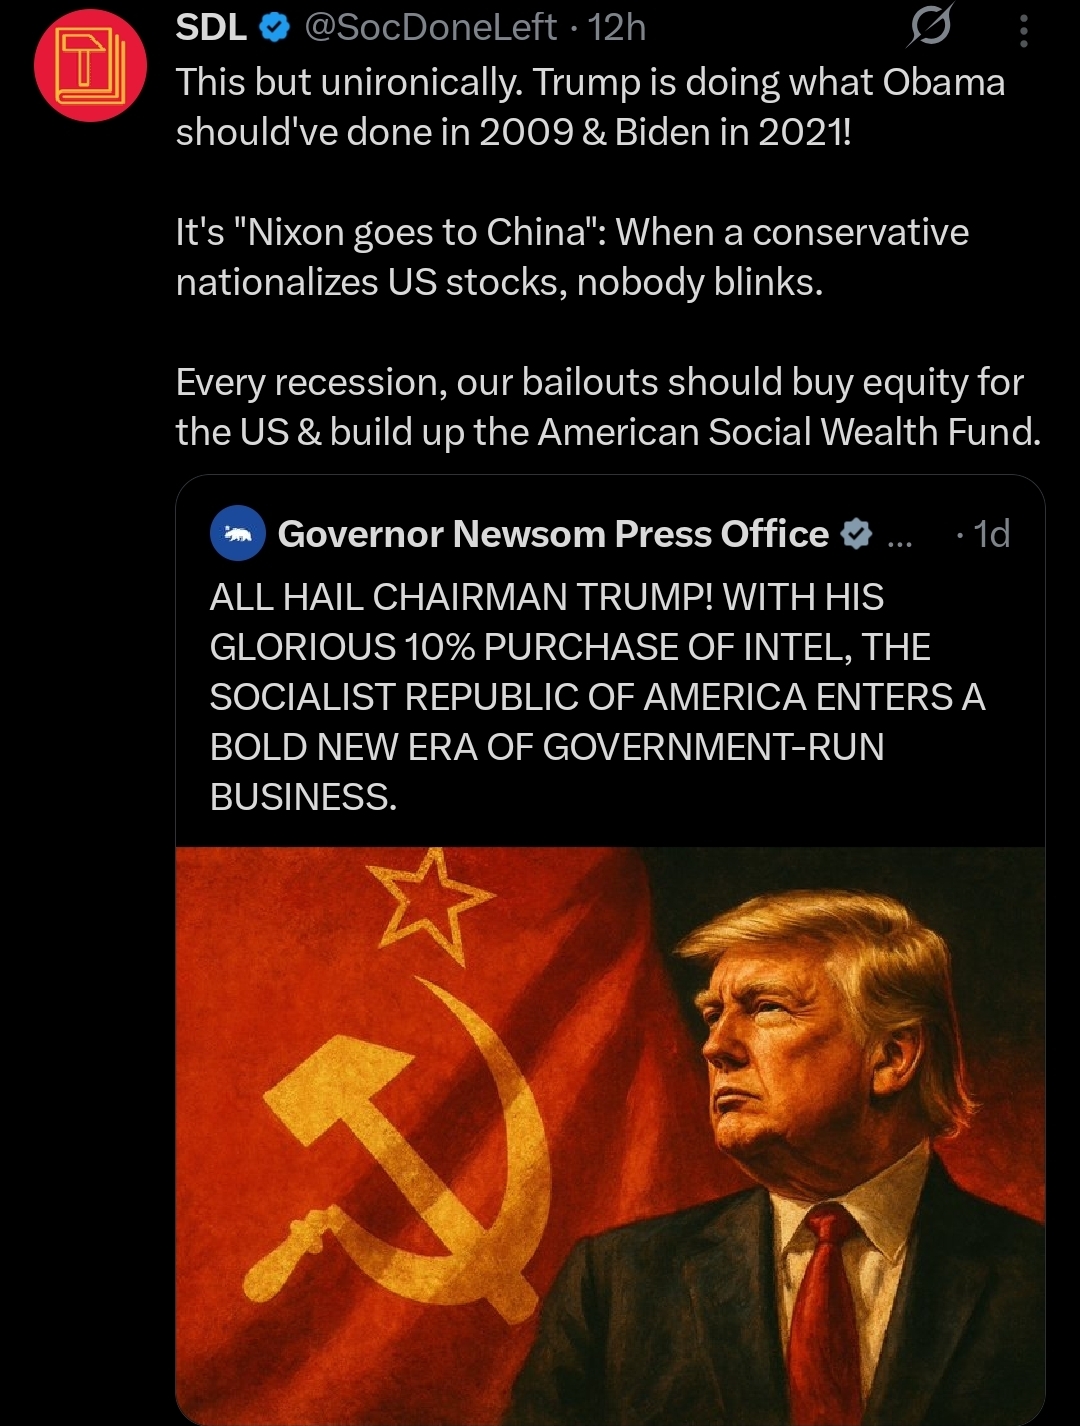The width and height of the screenshot is (1080, 1426).
Task: Tap the "This but unironically" paragraph
Action: pyautogui.click(x=591, y=107)
